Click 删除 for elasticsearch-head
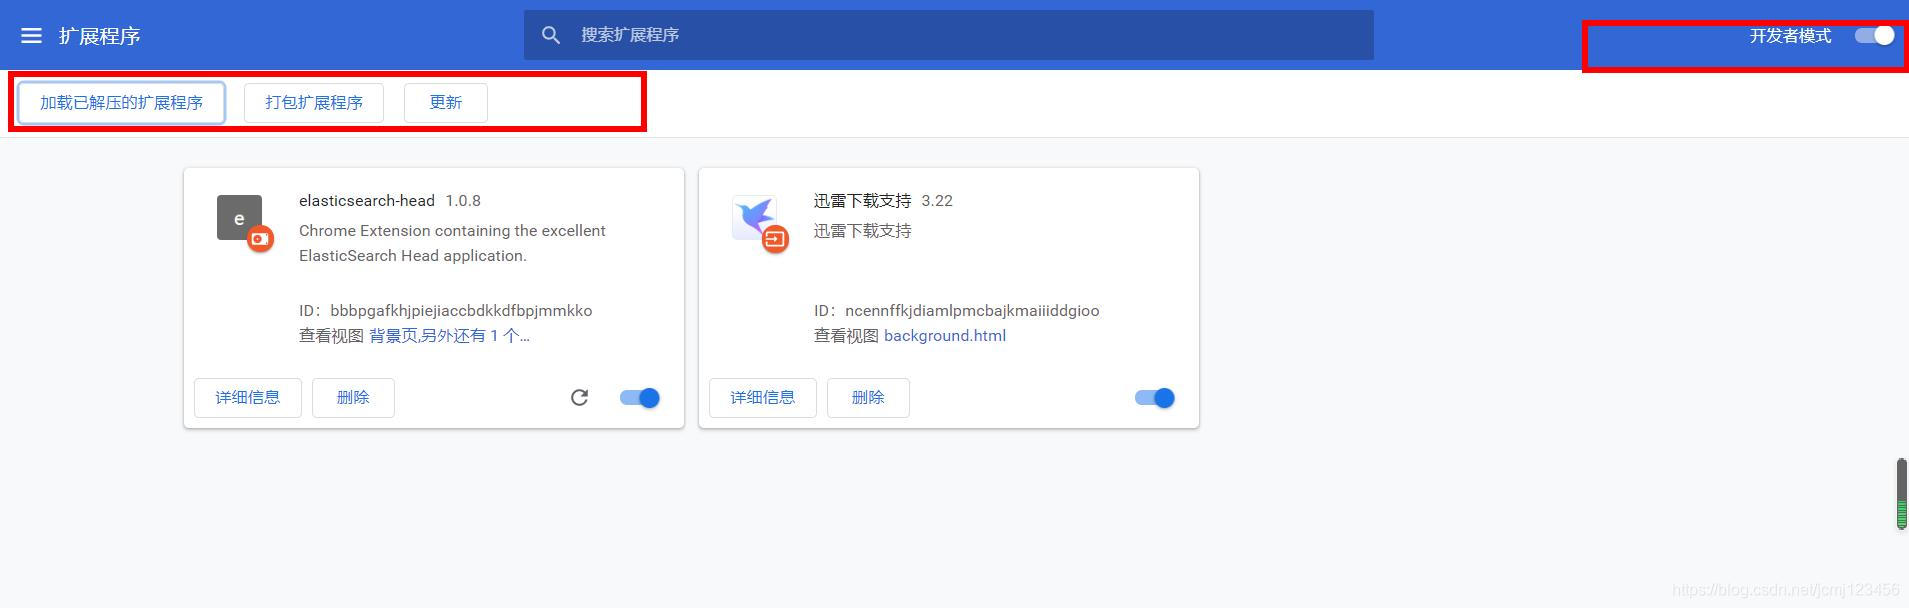Viewport: 1909px width, 608px height. [x=353, y=398]
